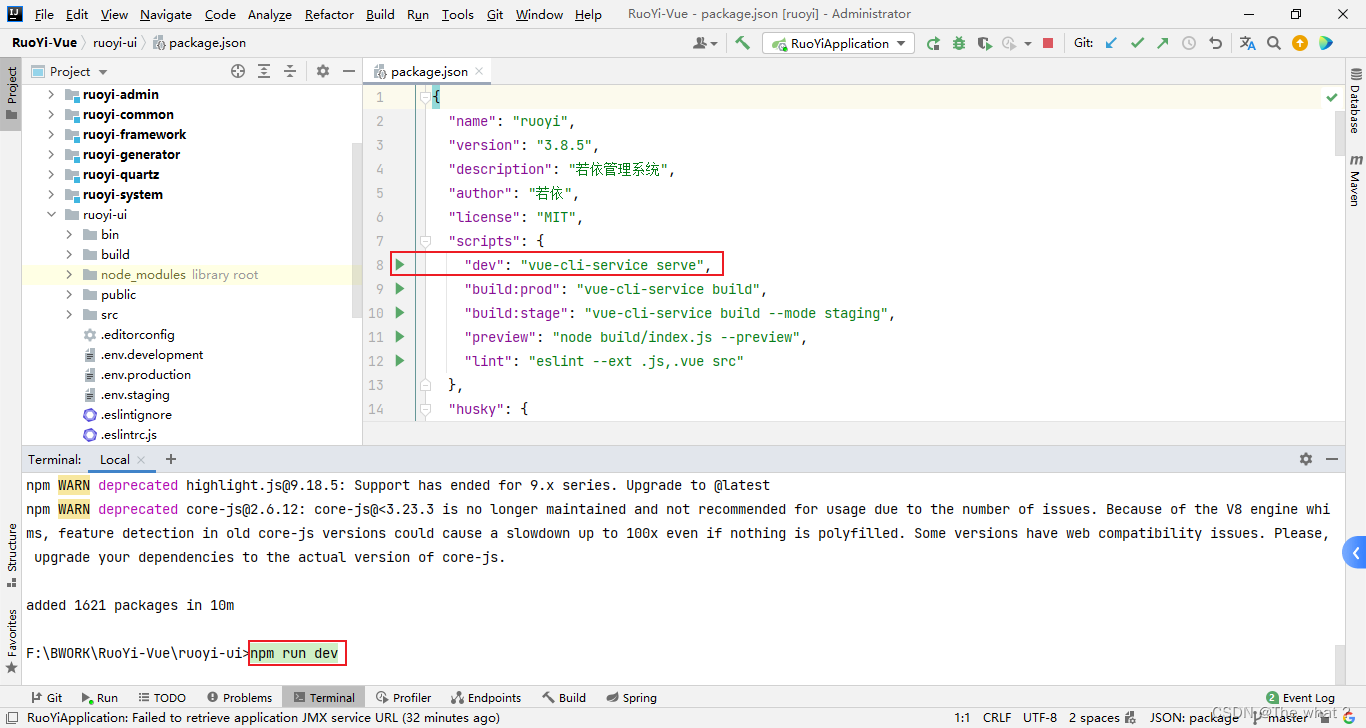This screenshot has height=728, width=1366.
Task: Open the Problems tool window
Action: [x=239, y=698]
